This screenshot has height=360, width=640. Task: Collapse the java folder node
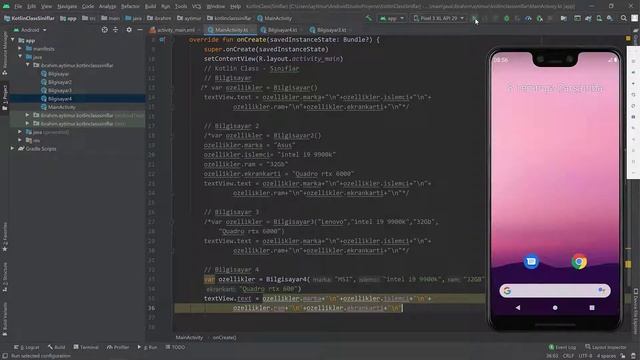20,57
